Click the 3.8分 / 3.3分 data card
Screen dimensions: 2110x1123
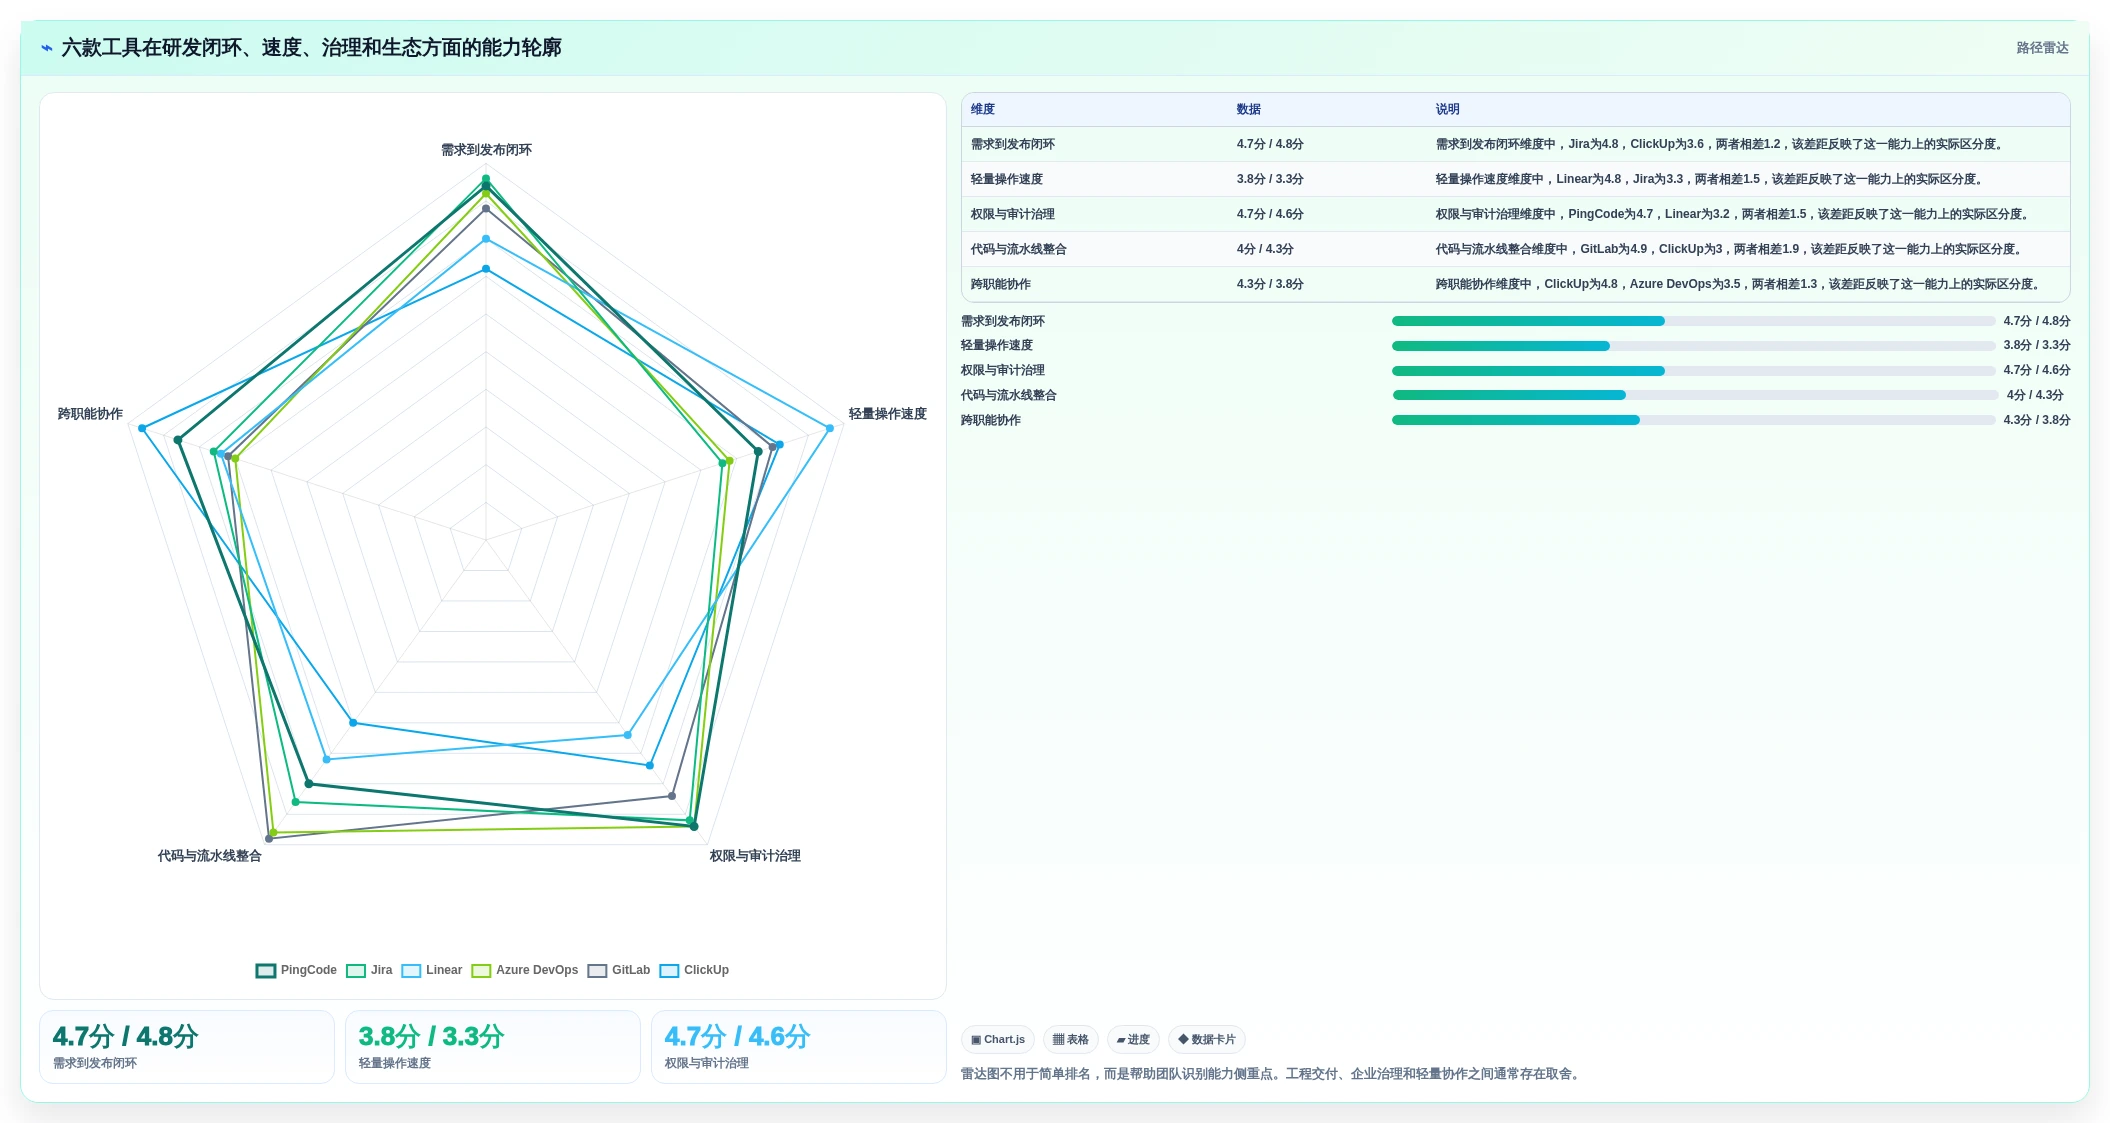(493, 1046)
